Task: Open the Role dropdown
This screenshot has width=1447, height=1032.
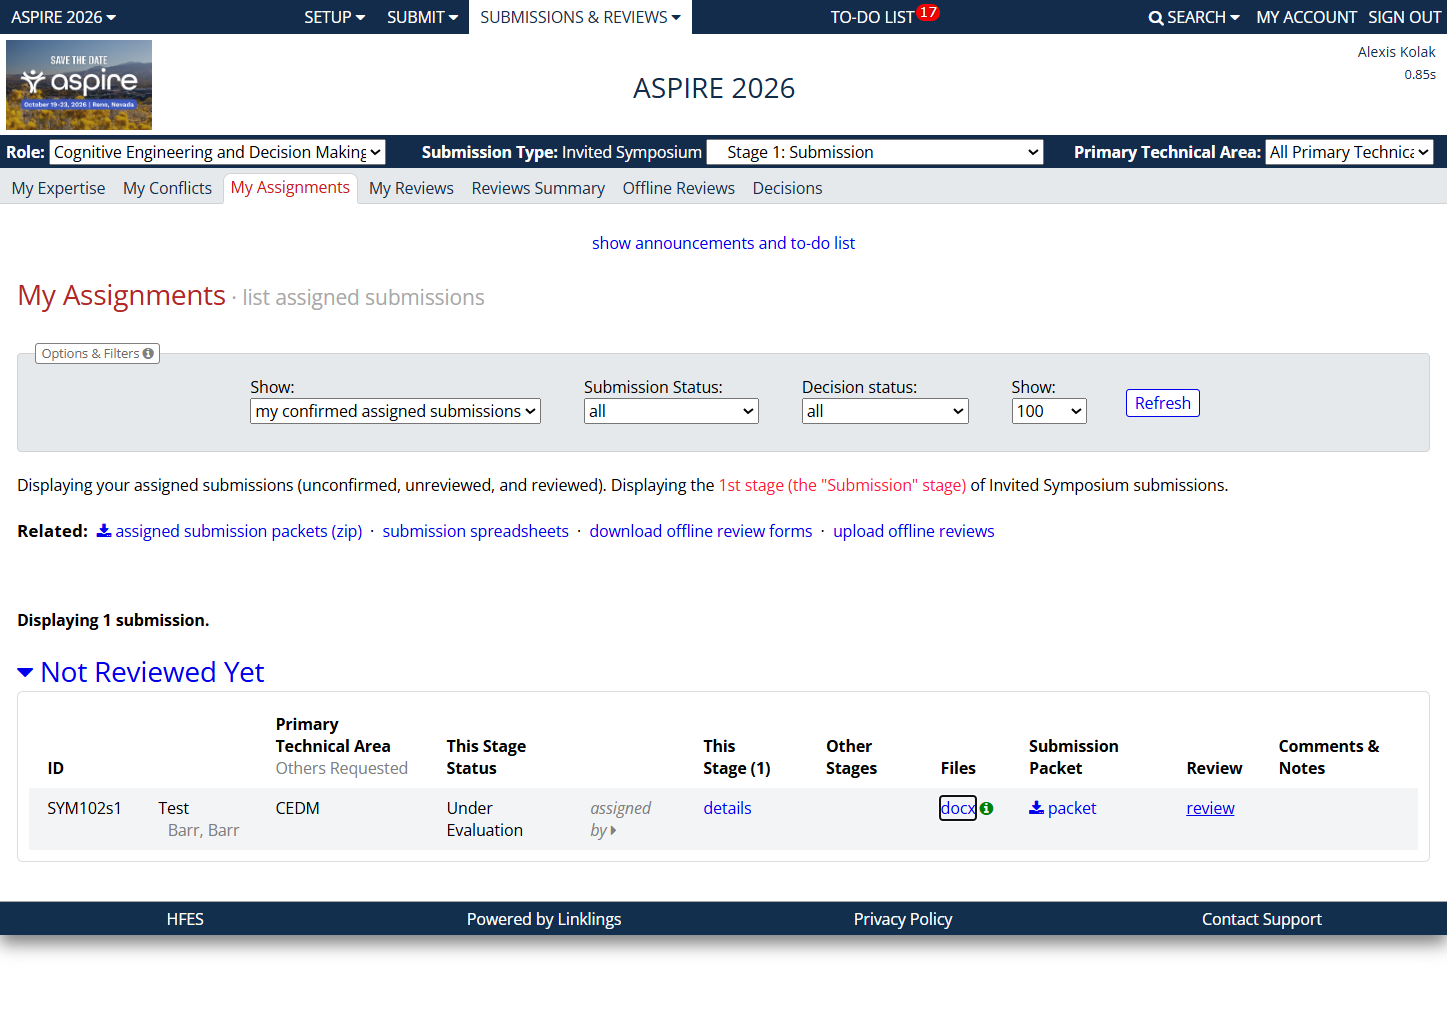Action: (218, 152)
